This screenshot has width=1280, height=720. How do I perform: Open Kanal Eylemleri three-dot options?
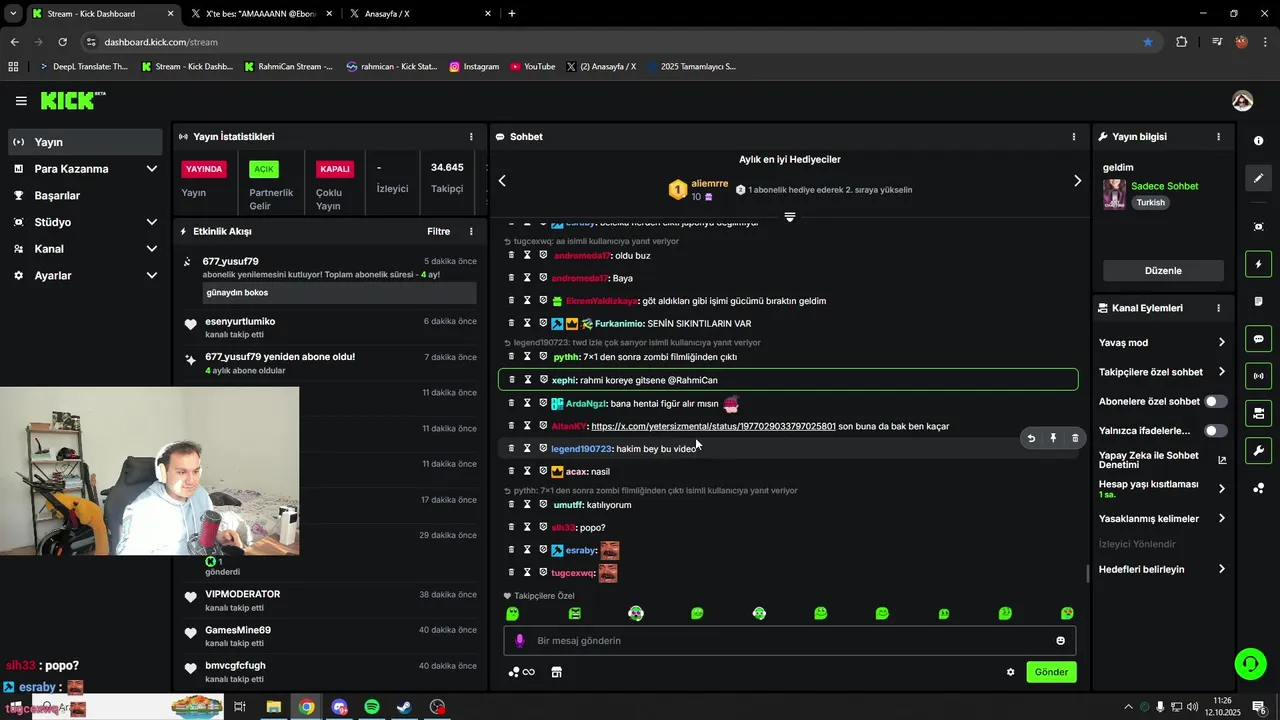point(1218,308)
